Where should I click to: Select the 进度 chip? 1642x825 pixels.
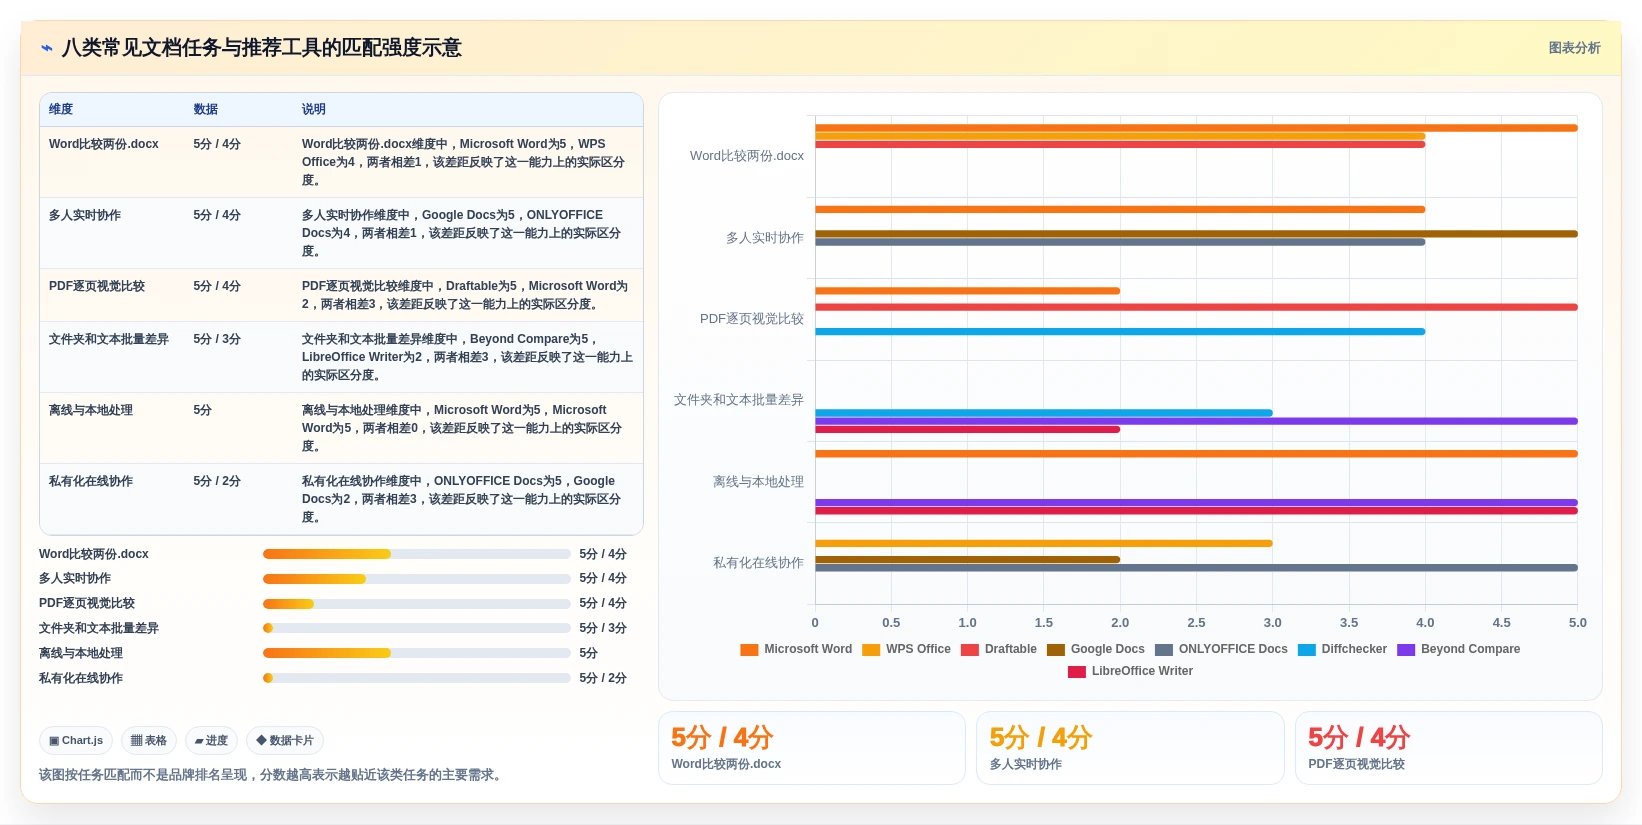coord(211,741)
